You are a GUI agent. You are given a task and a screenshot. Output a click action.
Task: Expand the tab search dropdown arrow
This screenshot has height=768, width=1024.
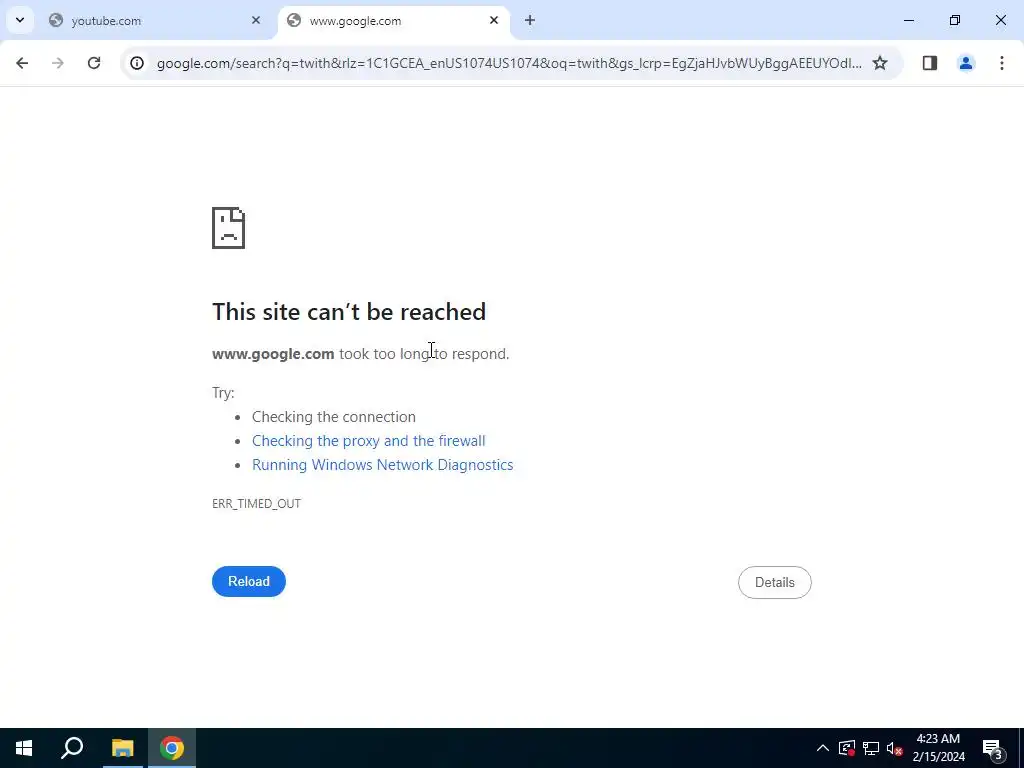coord(20,20)
